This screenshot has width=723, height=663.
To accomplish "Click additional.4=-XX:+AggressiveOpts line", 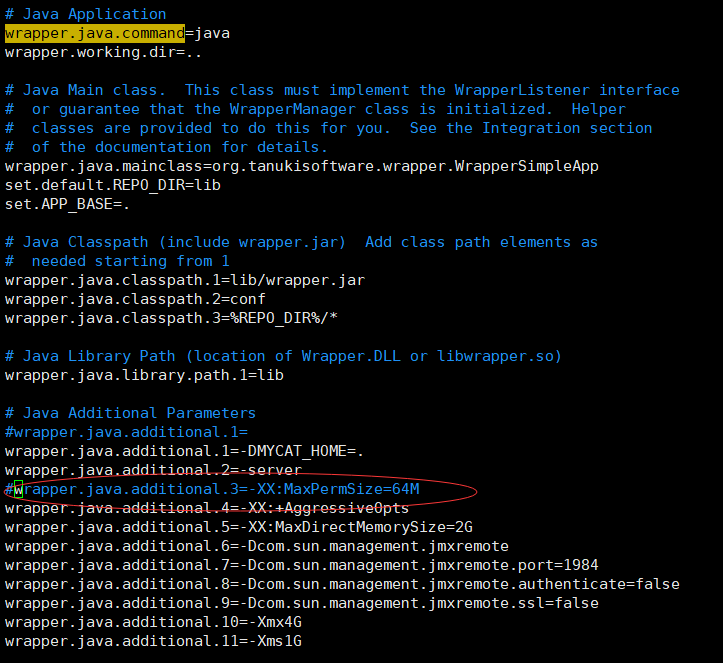I will (x=207, y=508).
